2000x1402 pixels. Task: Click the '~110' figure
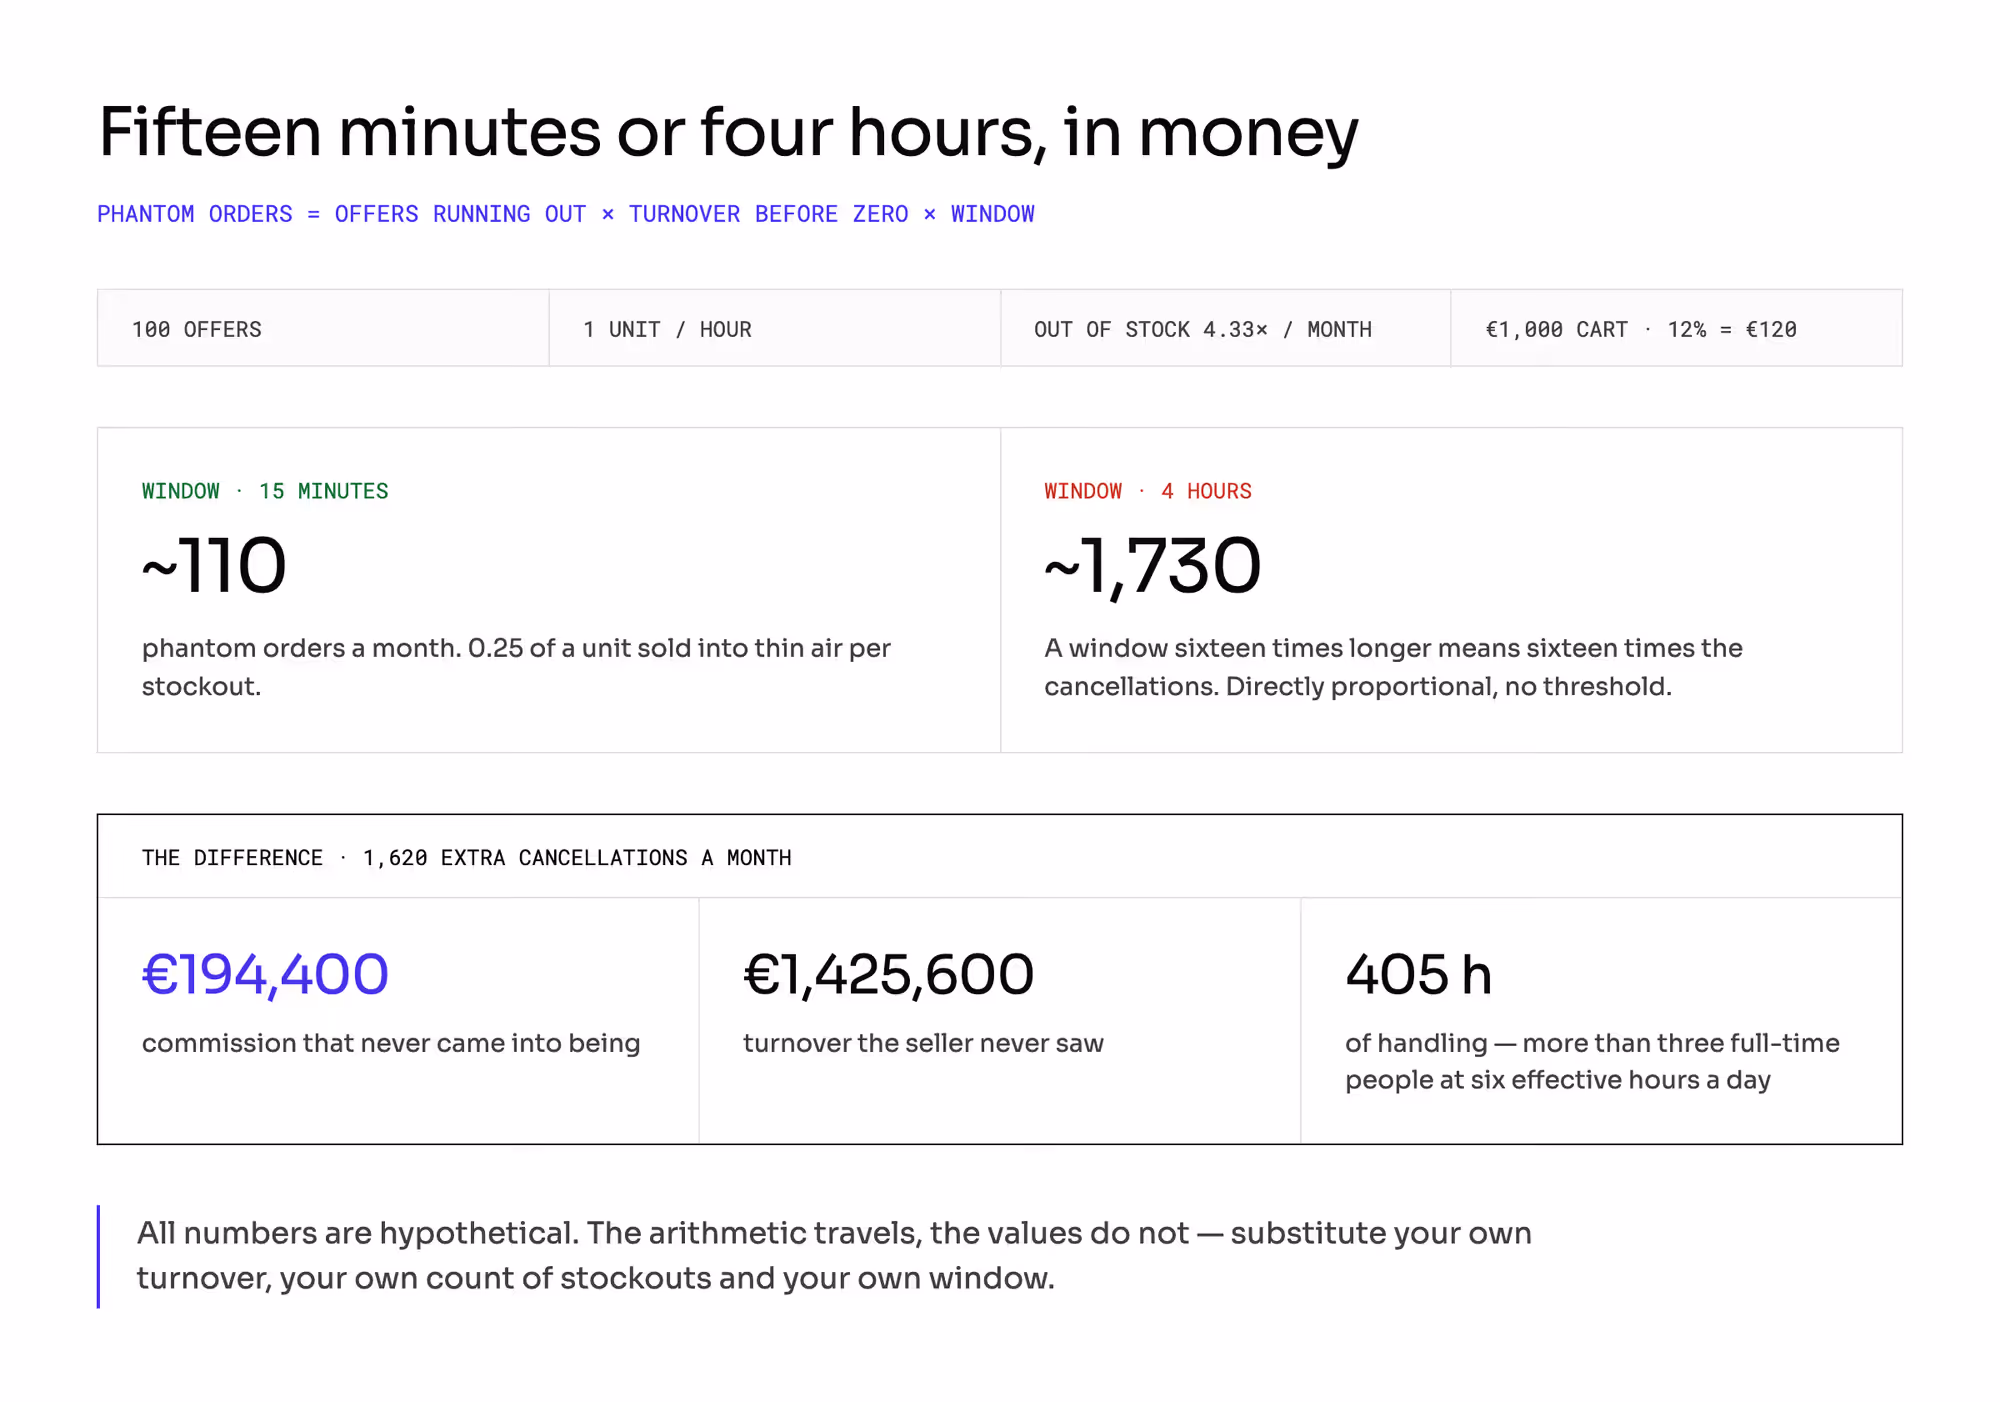point(214,566)
